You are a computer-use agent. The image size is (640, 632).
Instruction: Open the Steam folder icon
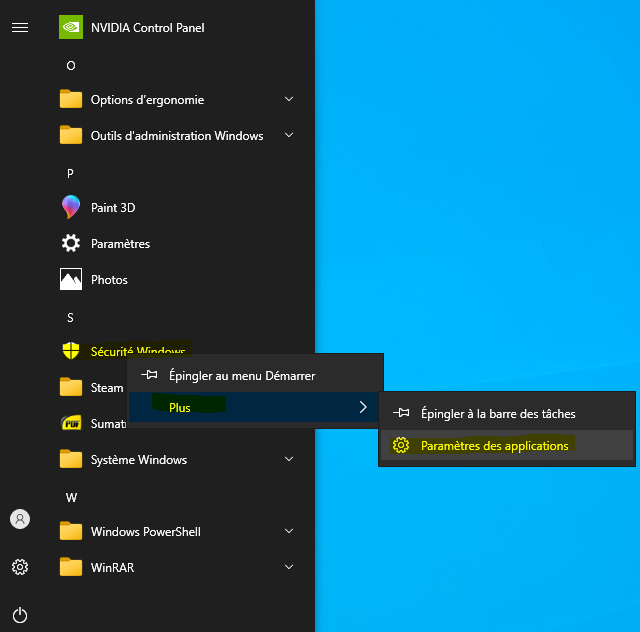tap(71, 387)
